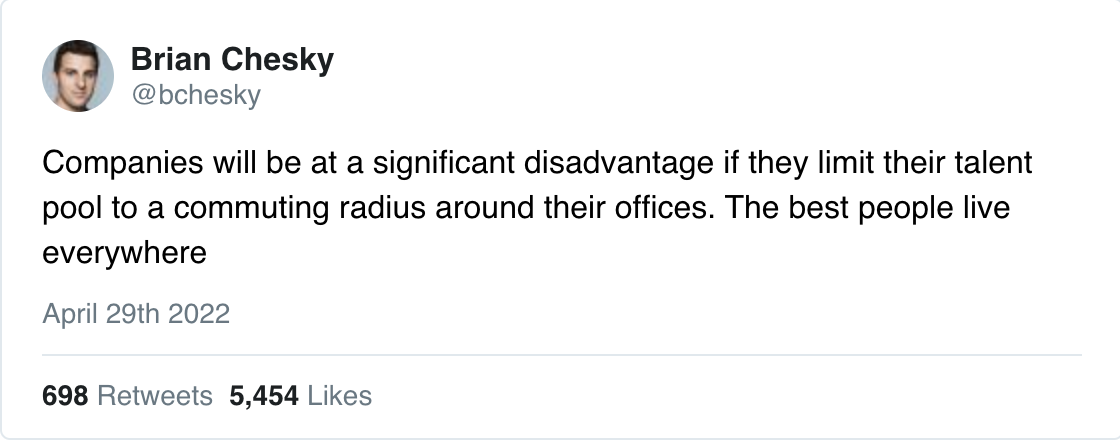The image size is (1120, 440).
Task: Click the Likes label
Action: coord(339,396)
